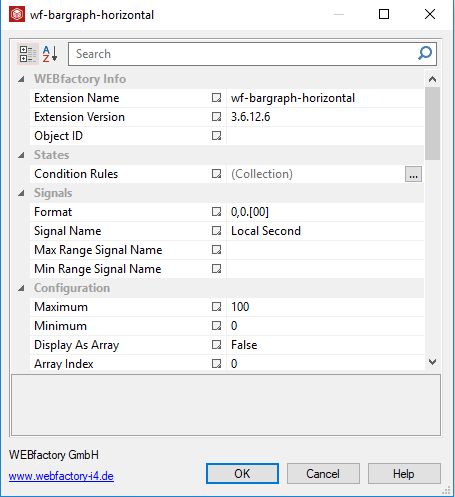Switch to categorized property view icon
Screen dimensions: 455x497
[x=28, y=54]
